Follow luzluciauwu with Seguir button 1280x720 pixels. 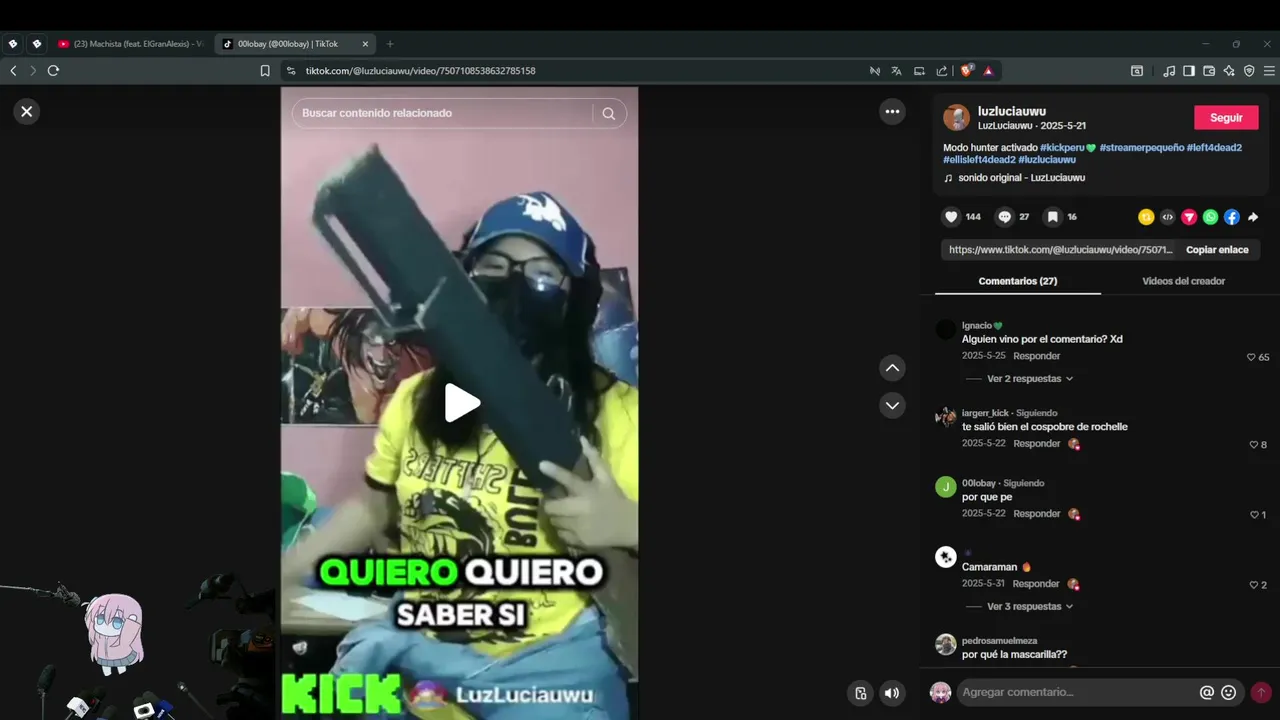1226,118
